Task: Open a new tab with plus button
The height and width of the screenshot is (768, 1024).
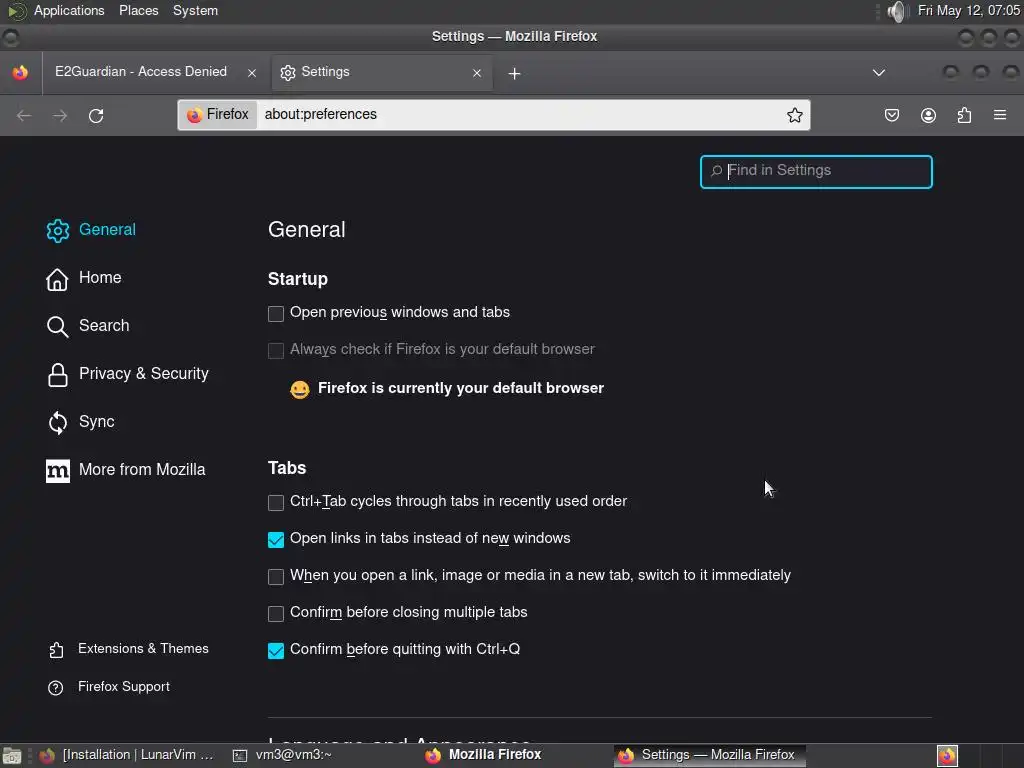Action: (x=514, y=73)
